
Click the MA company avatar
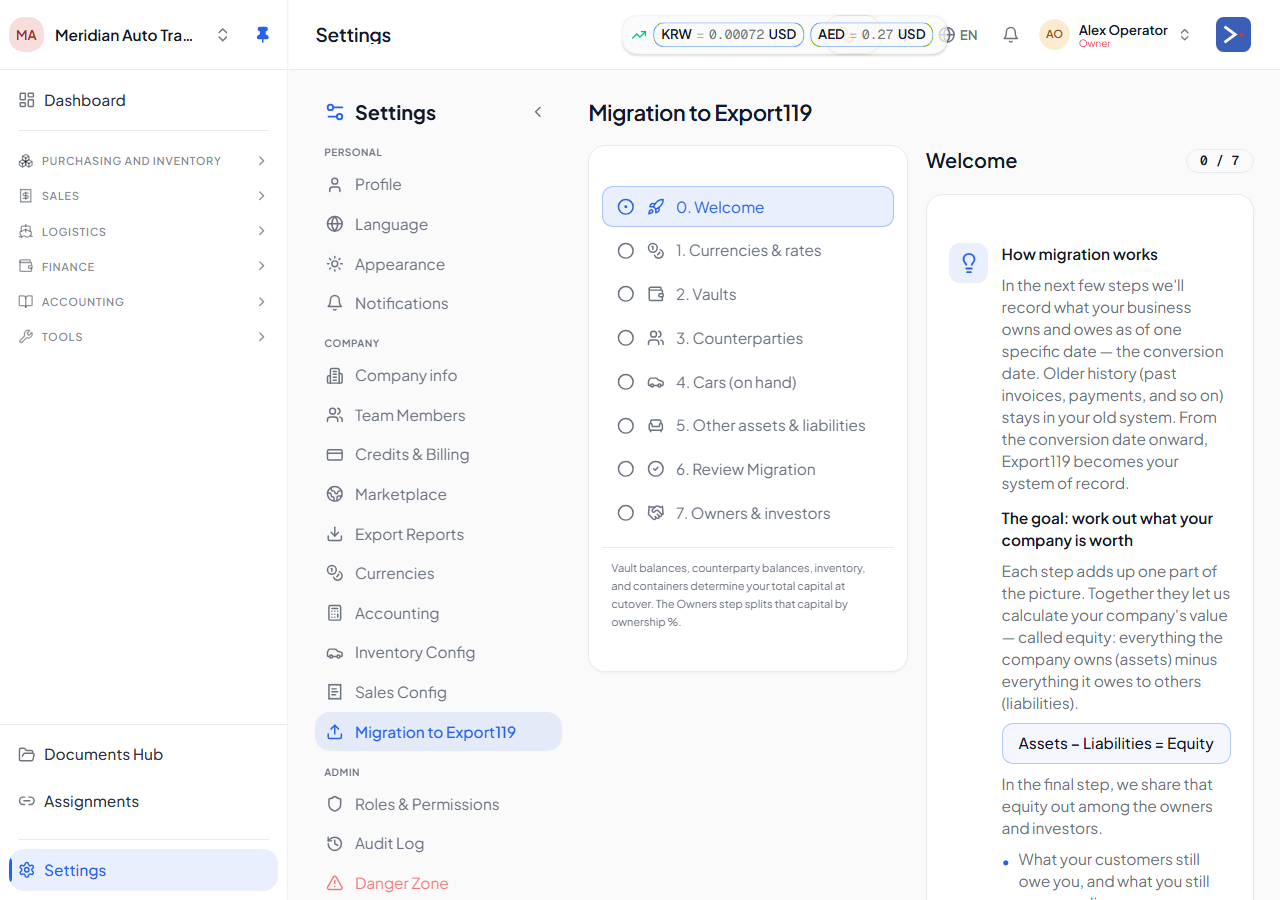pyautogui.click(x=27, y=35)
